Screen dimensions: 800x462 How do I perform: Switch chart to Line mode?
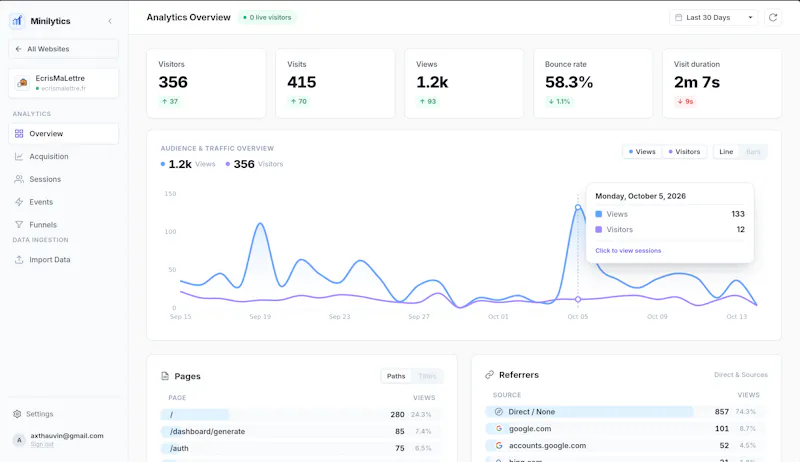coord(726,152)
